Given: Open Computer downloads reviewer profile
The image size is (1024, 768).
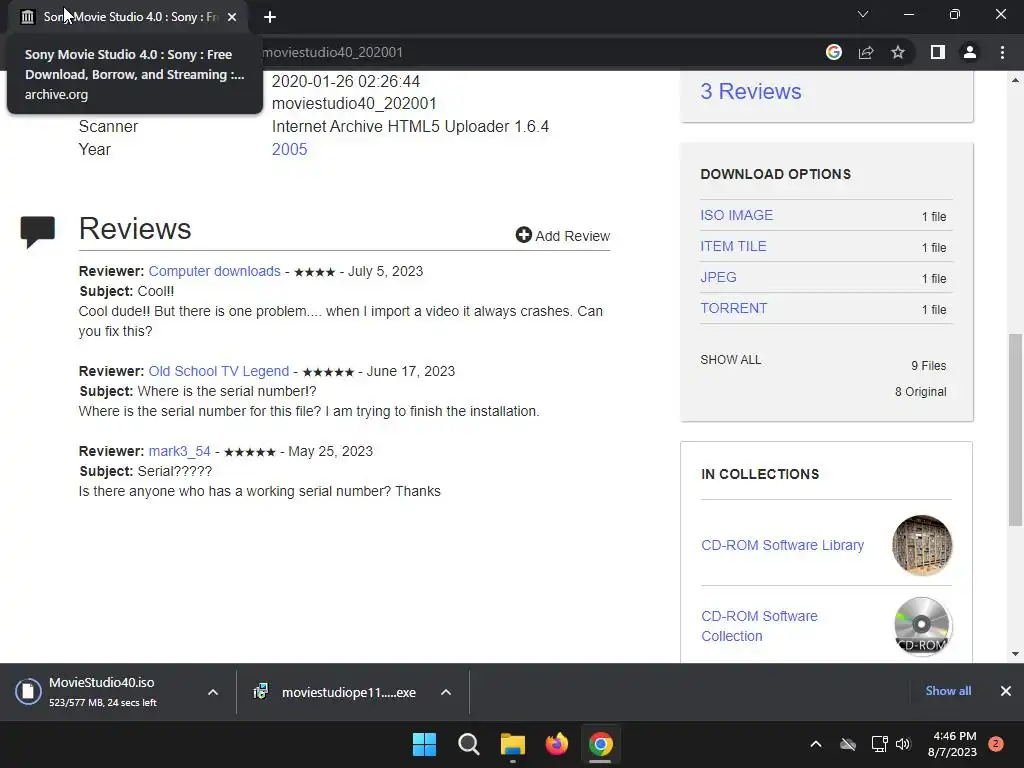Looking at the screenshot, I should 214,271.
